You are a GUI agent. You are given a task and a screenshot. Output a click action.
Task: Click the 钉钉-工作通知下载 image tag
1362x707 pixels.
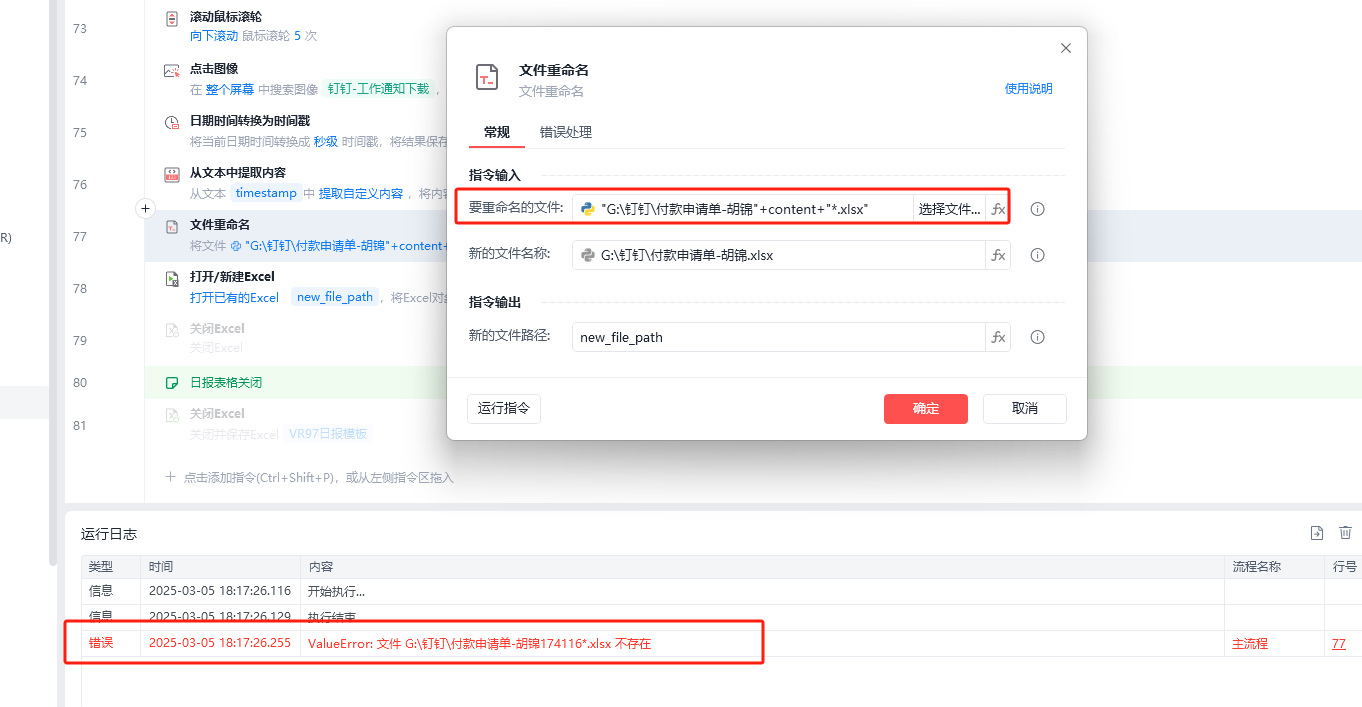(378, 88)
